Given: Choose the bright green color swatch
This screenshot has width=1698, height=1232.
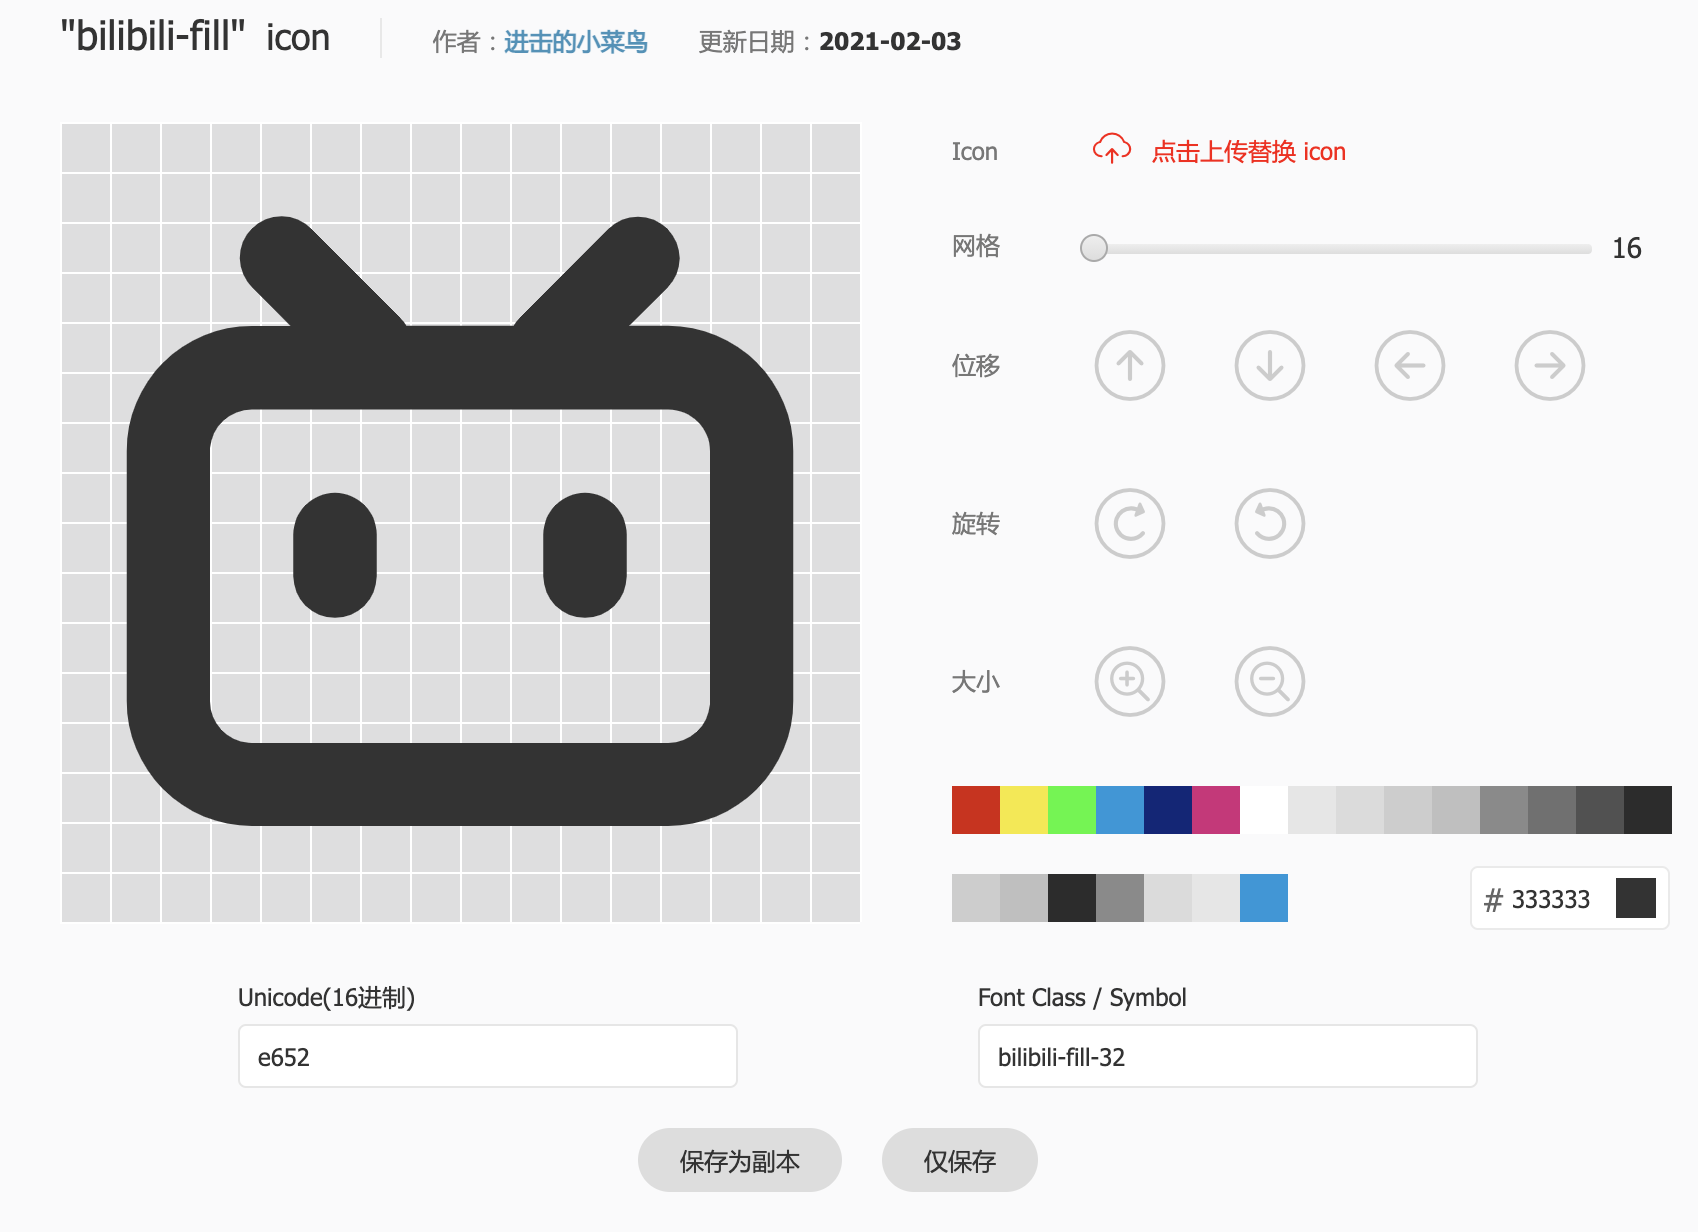Looking at the screenshot, I should [1072, 810].
